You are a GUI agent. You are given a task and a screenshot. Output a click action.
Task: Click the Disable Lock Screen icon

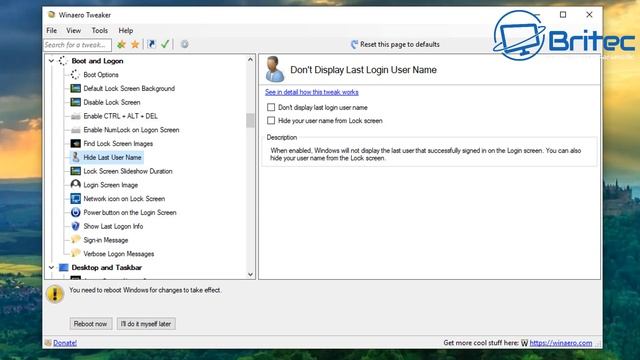click(x=76, y=102)
